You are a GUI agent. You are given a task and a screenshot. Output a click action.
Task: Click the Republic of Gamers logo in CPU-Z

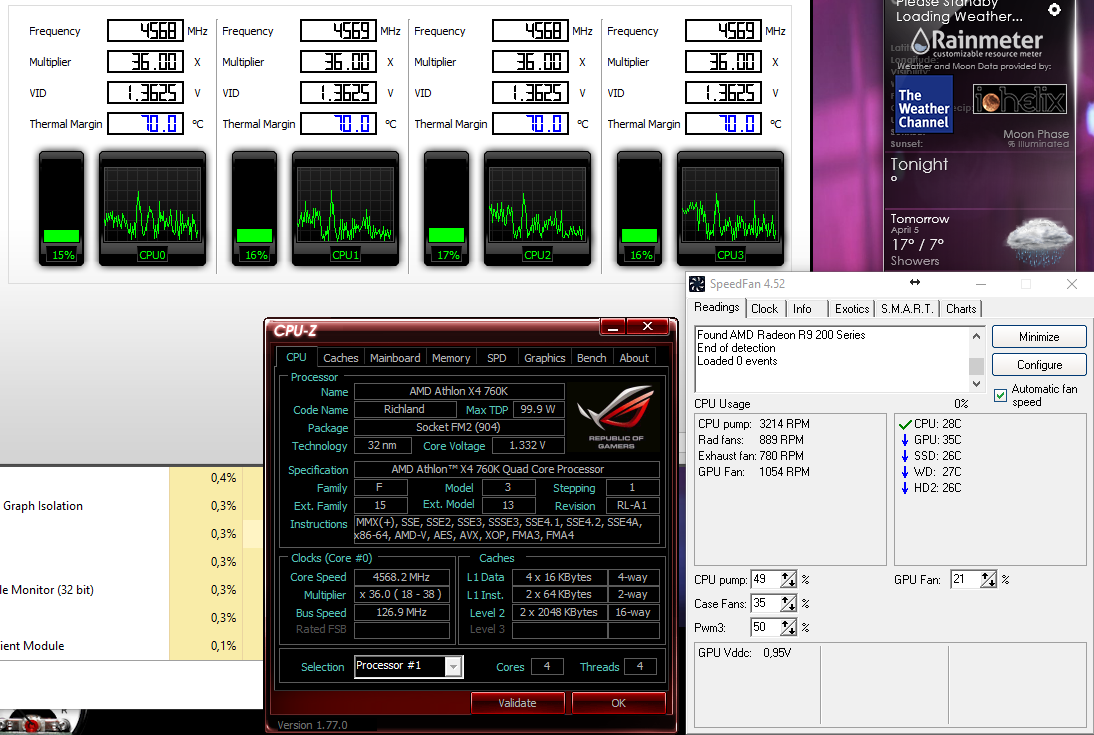coord(615,416)
